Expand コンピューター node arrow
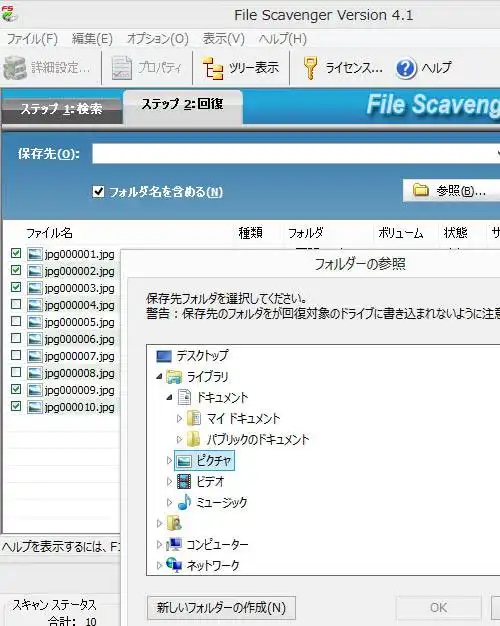Image resolution: width=500 pixels, height=626 pixels. (x=159, y=544)
